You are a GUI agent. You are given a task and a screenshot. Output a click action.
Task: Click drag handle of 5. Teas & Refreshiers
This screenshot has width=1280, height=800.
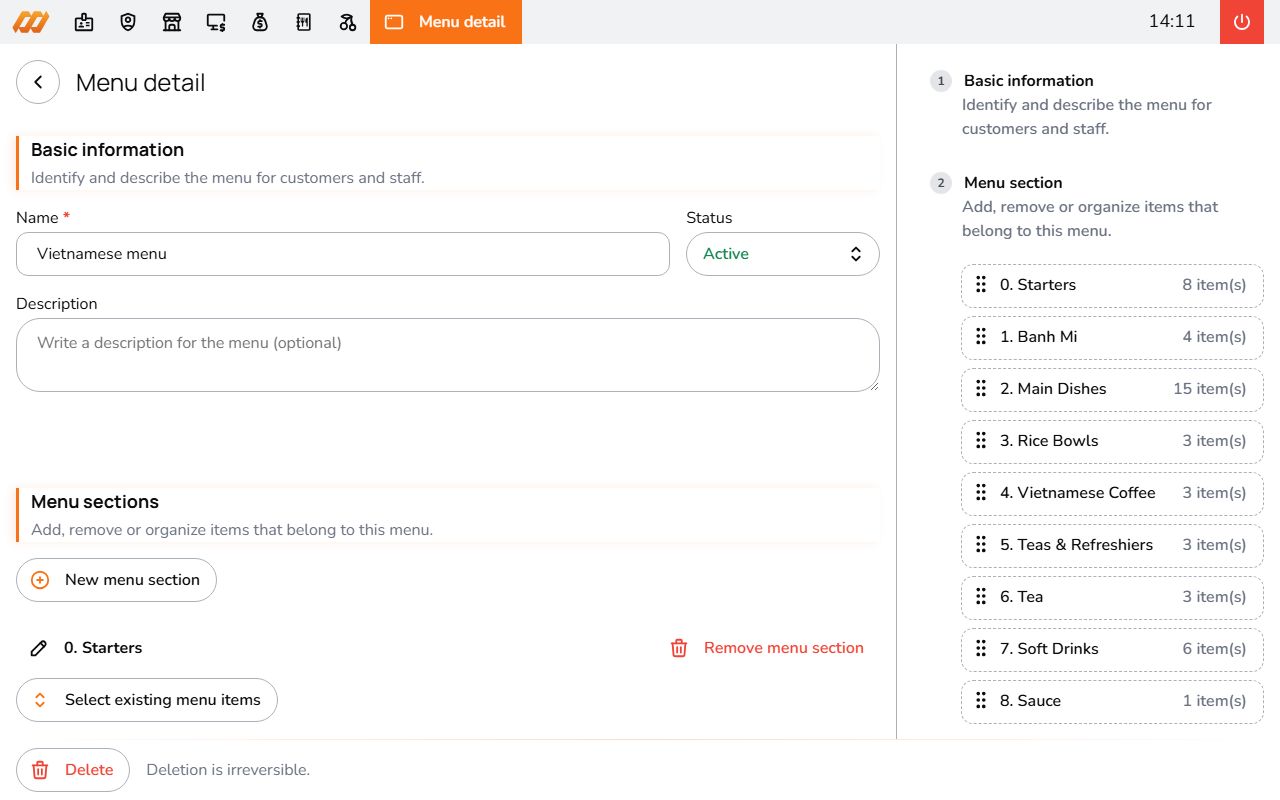981,545
